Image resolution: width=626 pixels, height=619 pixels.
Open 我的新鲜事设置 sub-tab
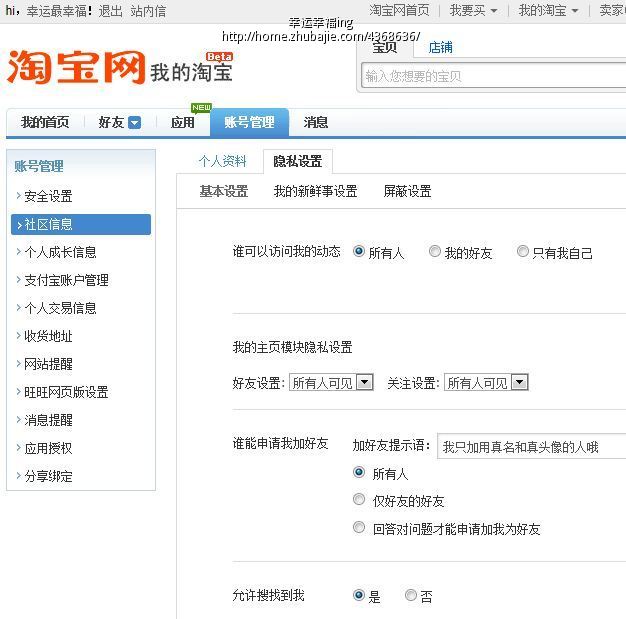[x=315, y=191]
